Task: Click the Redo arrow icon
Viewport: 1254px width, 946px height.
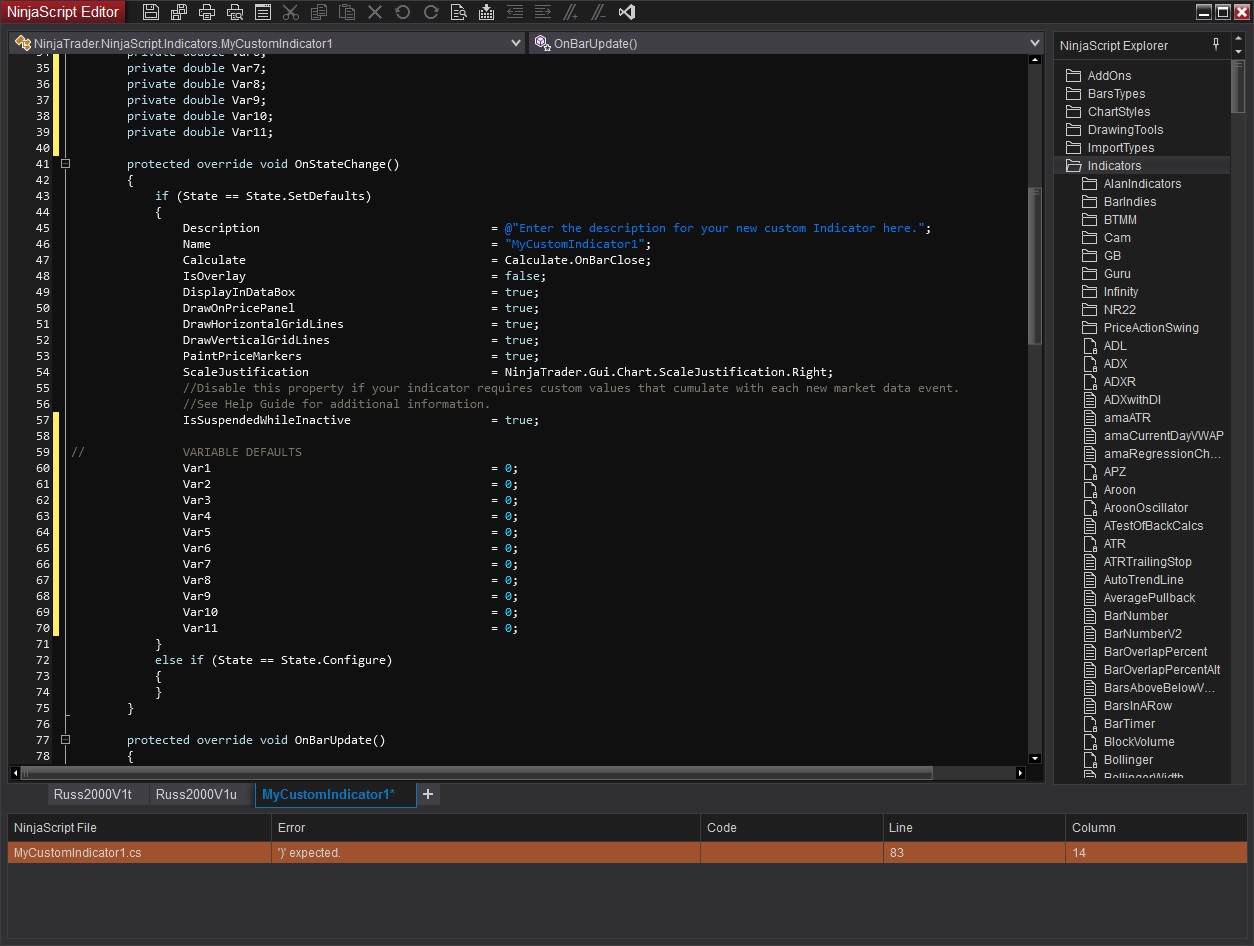Action: 431,13
